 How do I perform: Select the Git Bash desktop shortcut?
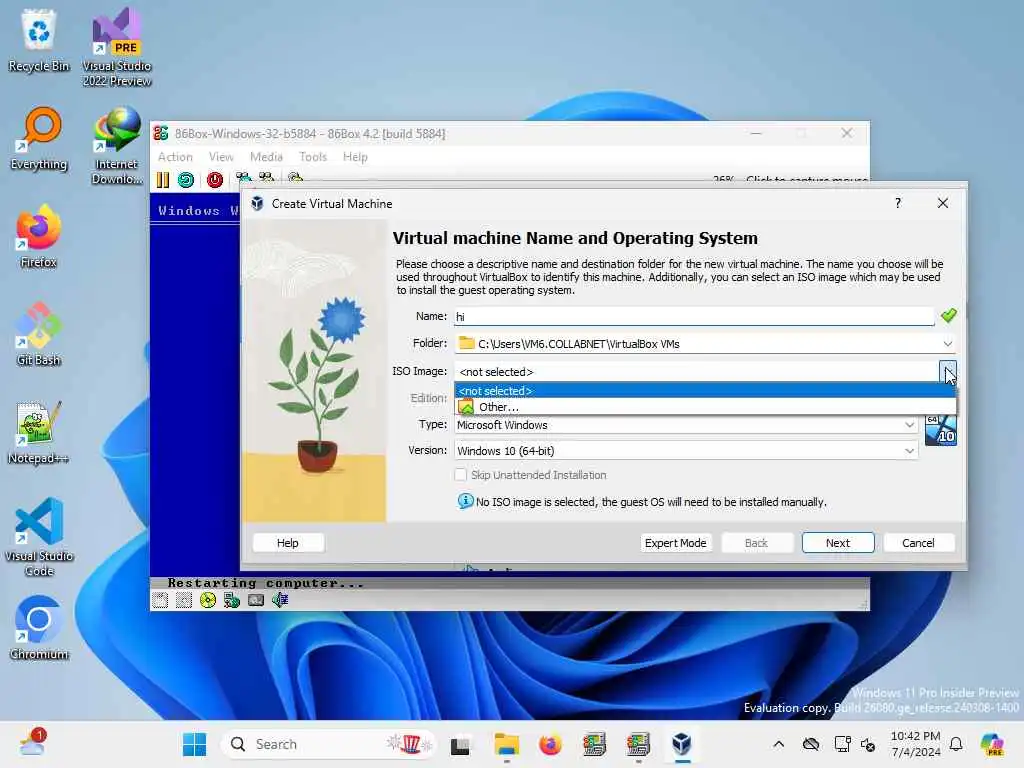(x=39, y=334)
